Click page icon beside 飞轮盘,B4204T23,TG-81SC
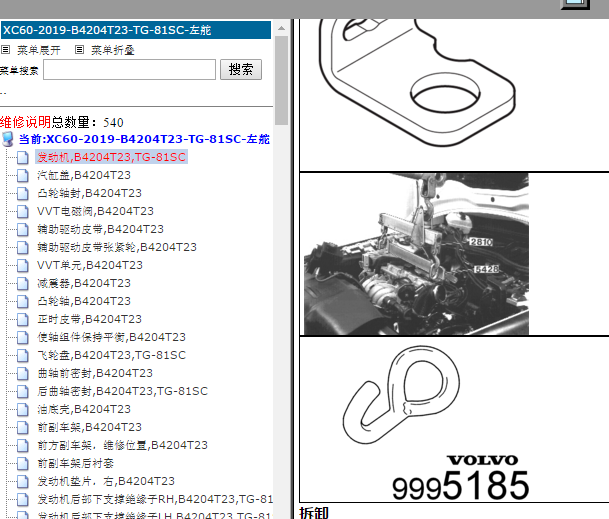This screenshot has height=519, width=609. 23,355
